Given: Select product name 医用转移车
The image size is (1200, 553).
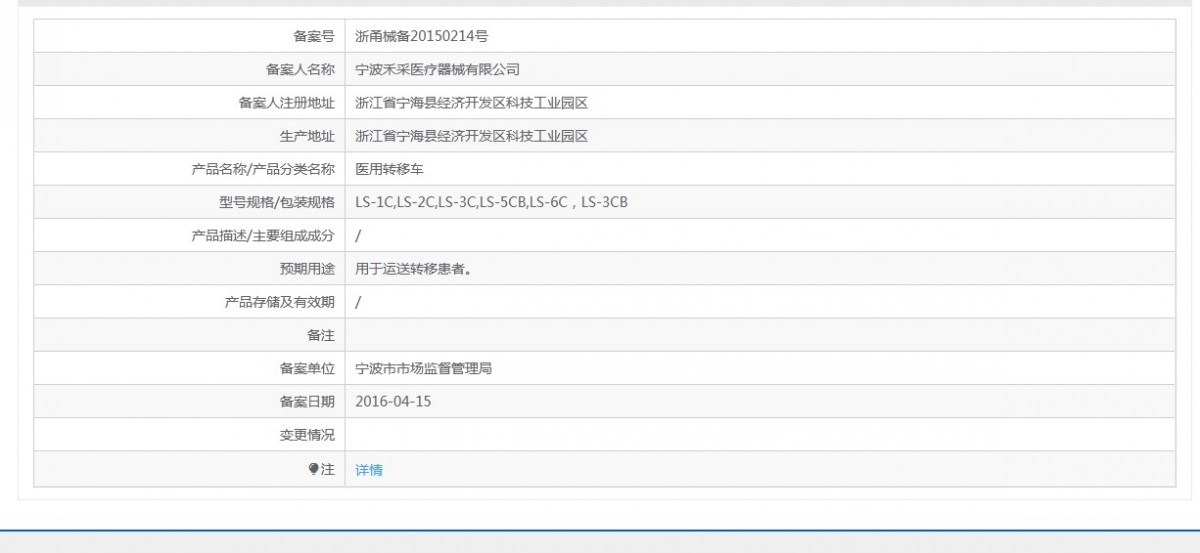Looking at the screenshot, I should tap(390, 169).
